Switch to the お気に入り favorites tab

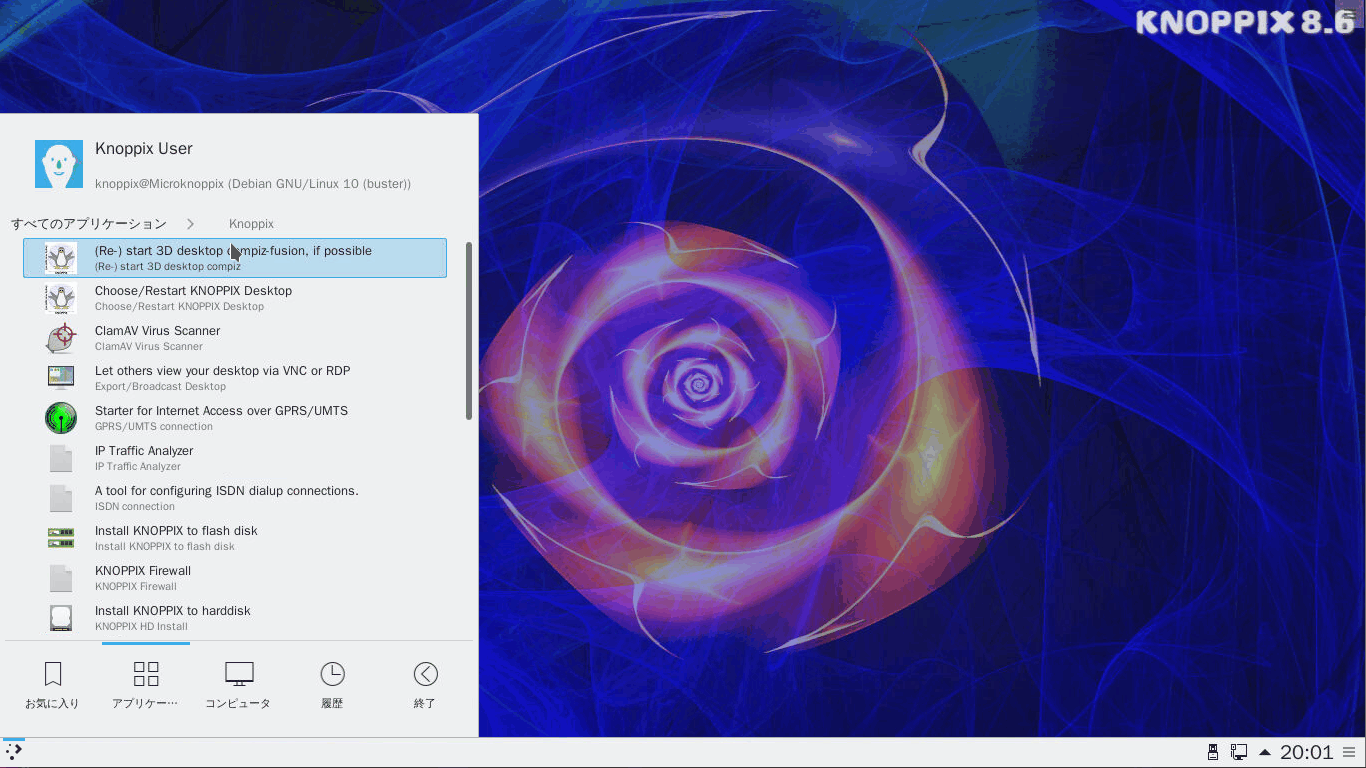[x=52, y=685]
